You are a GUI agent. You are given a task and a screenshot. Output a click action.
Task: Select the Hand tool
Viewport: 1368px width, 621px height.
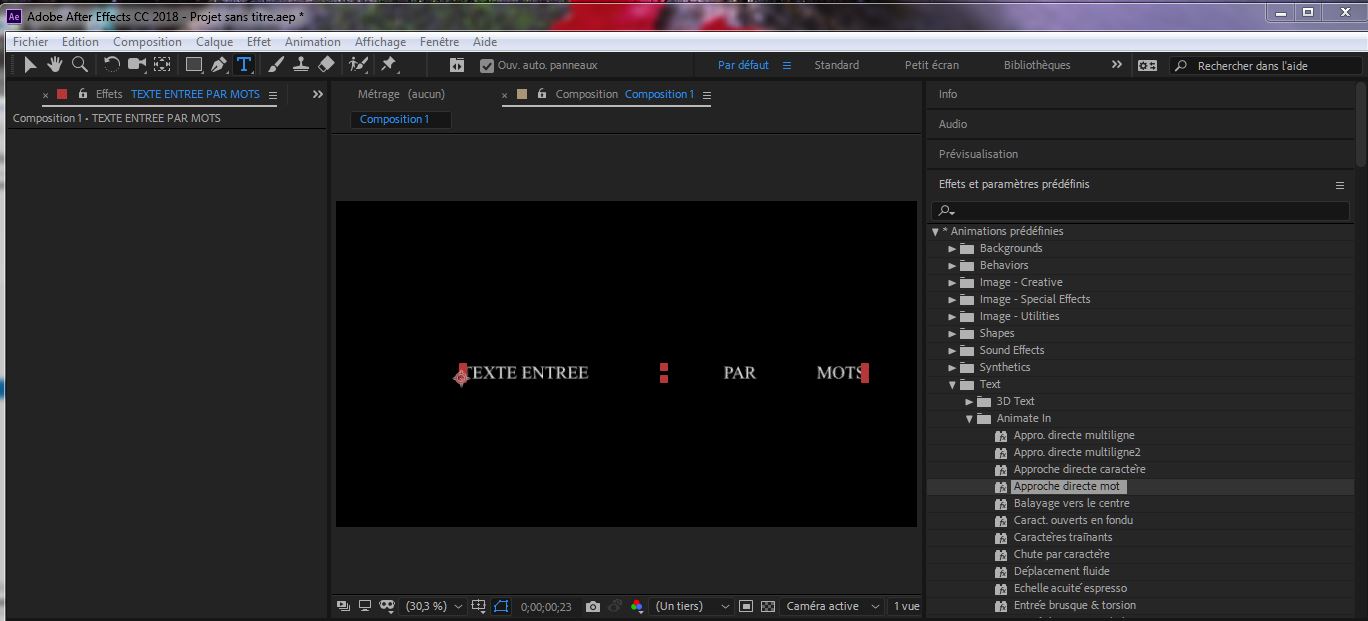[54, 65]
